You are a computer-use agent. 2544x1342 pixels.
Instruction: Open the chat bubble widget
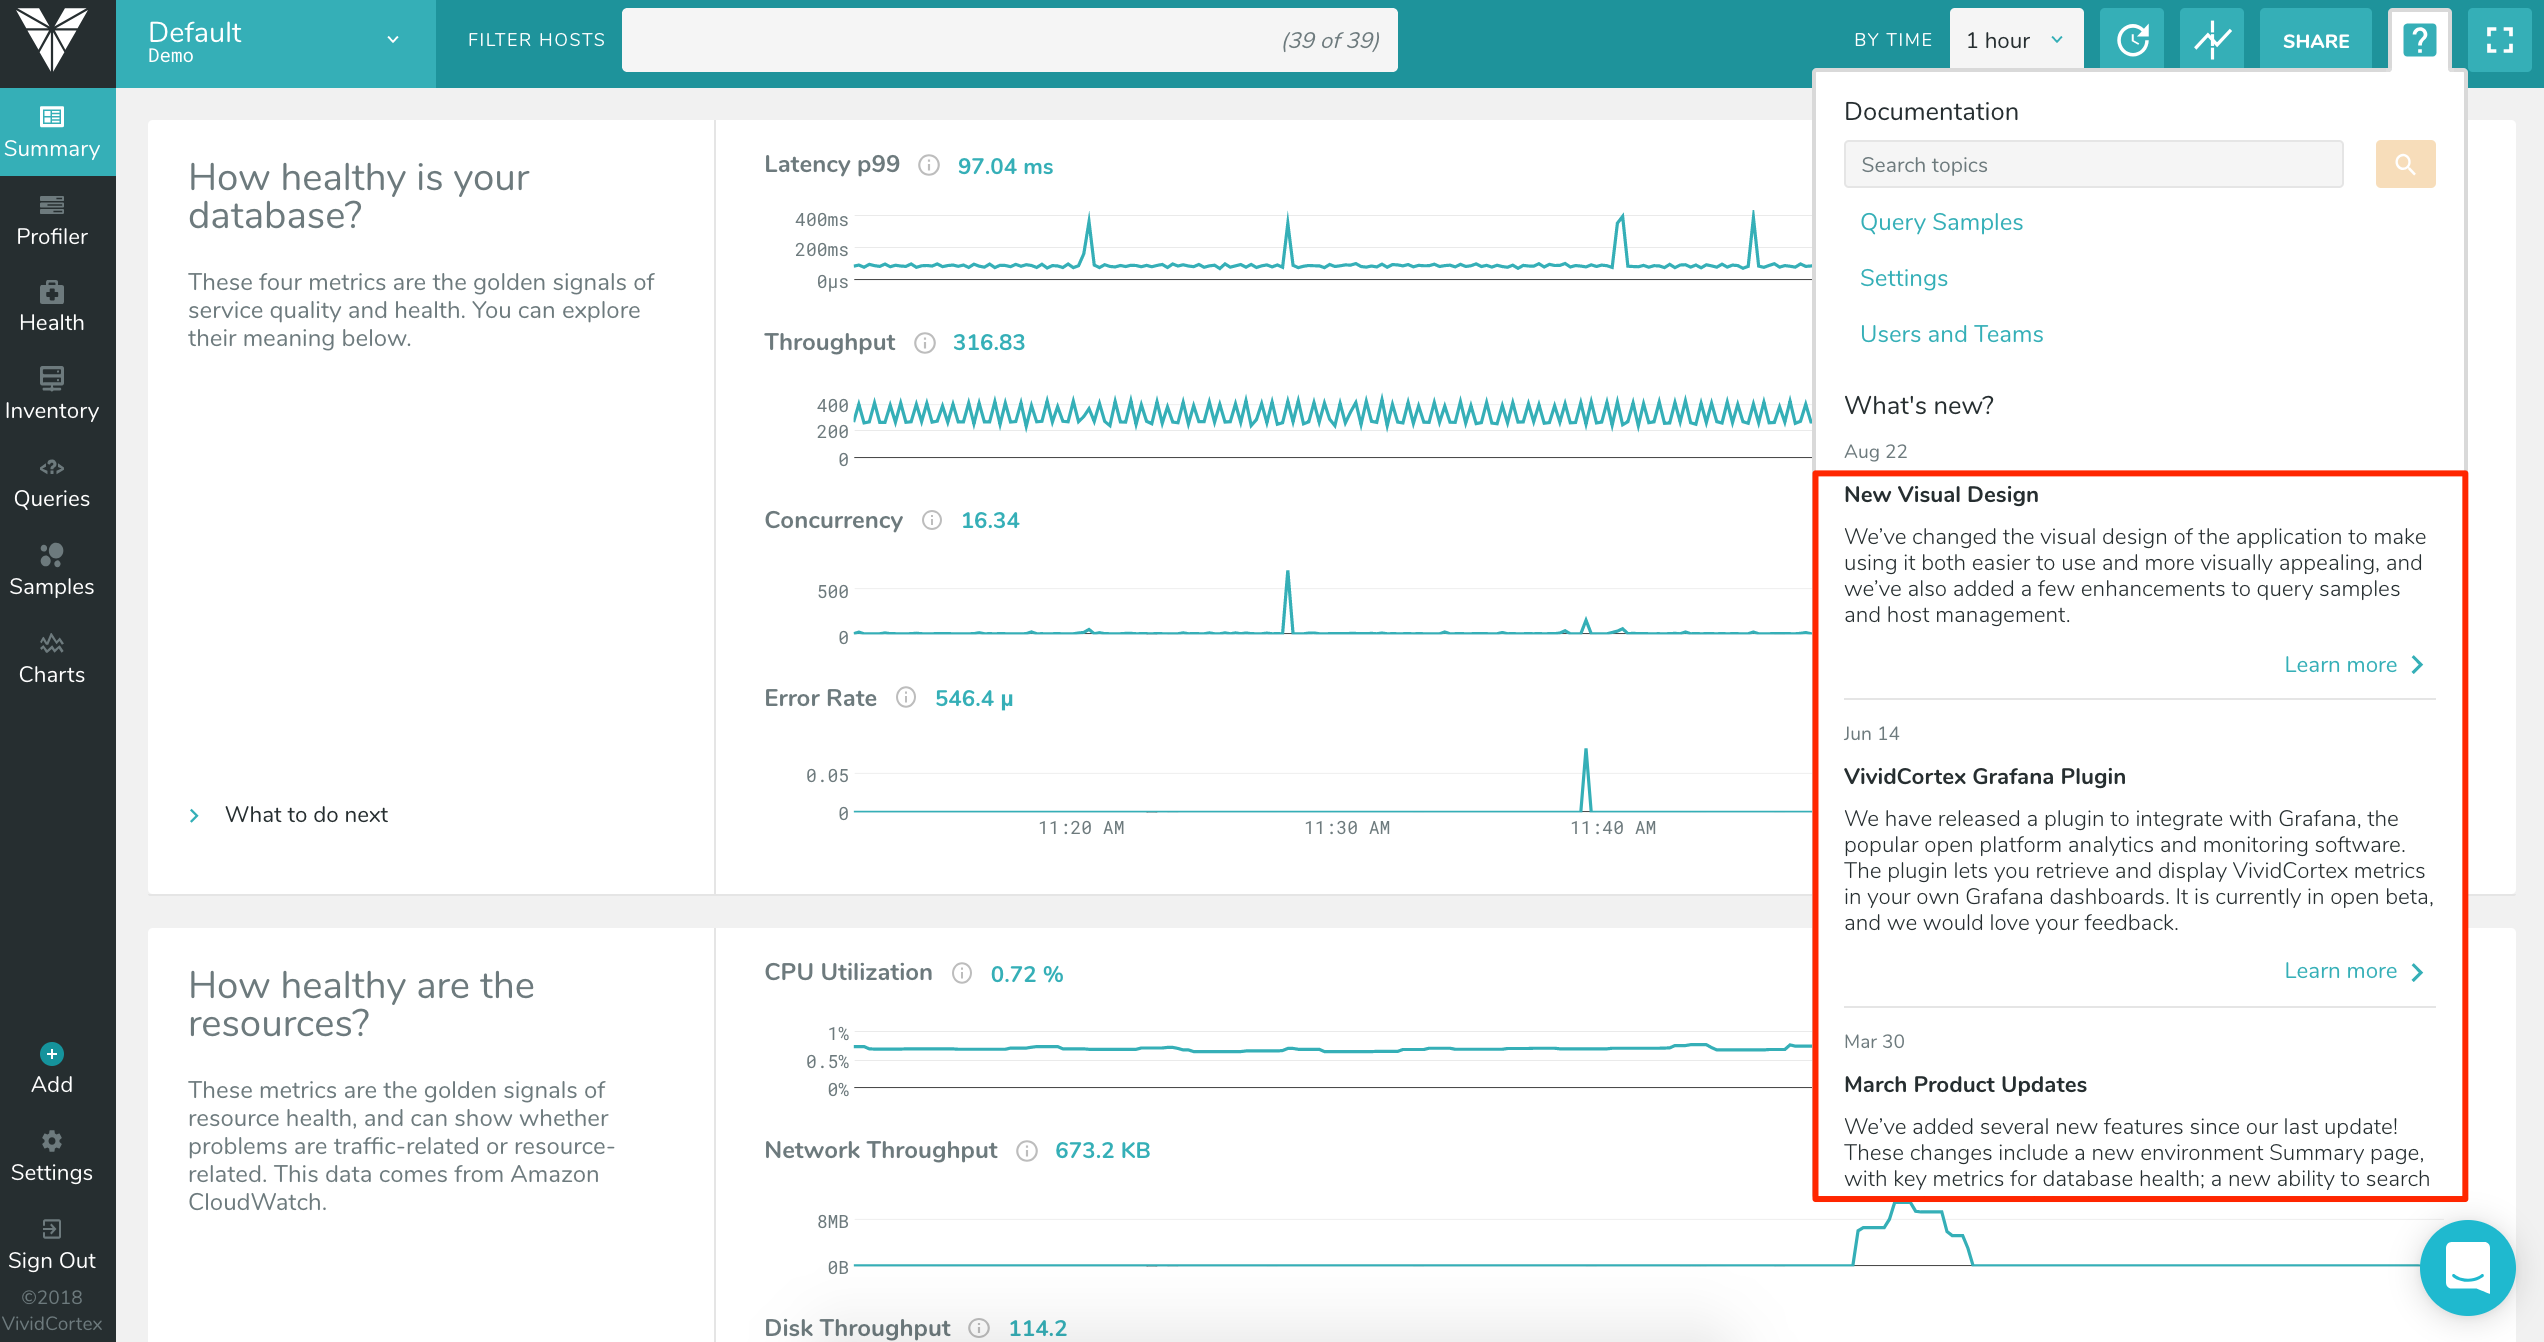click(2466, 1266)
